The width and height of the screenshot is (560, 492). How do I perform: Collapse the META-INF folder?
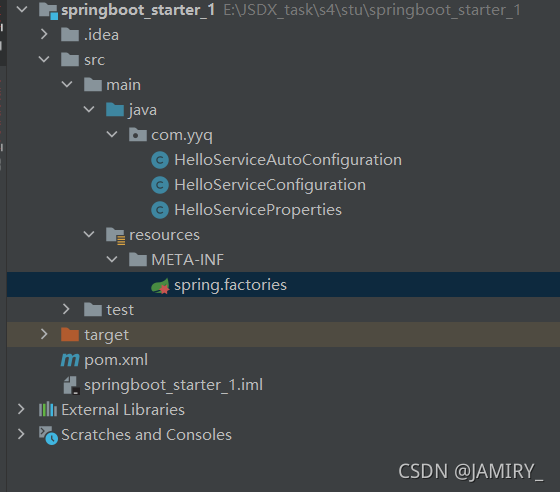click(112, 259)
